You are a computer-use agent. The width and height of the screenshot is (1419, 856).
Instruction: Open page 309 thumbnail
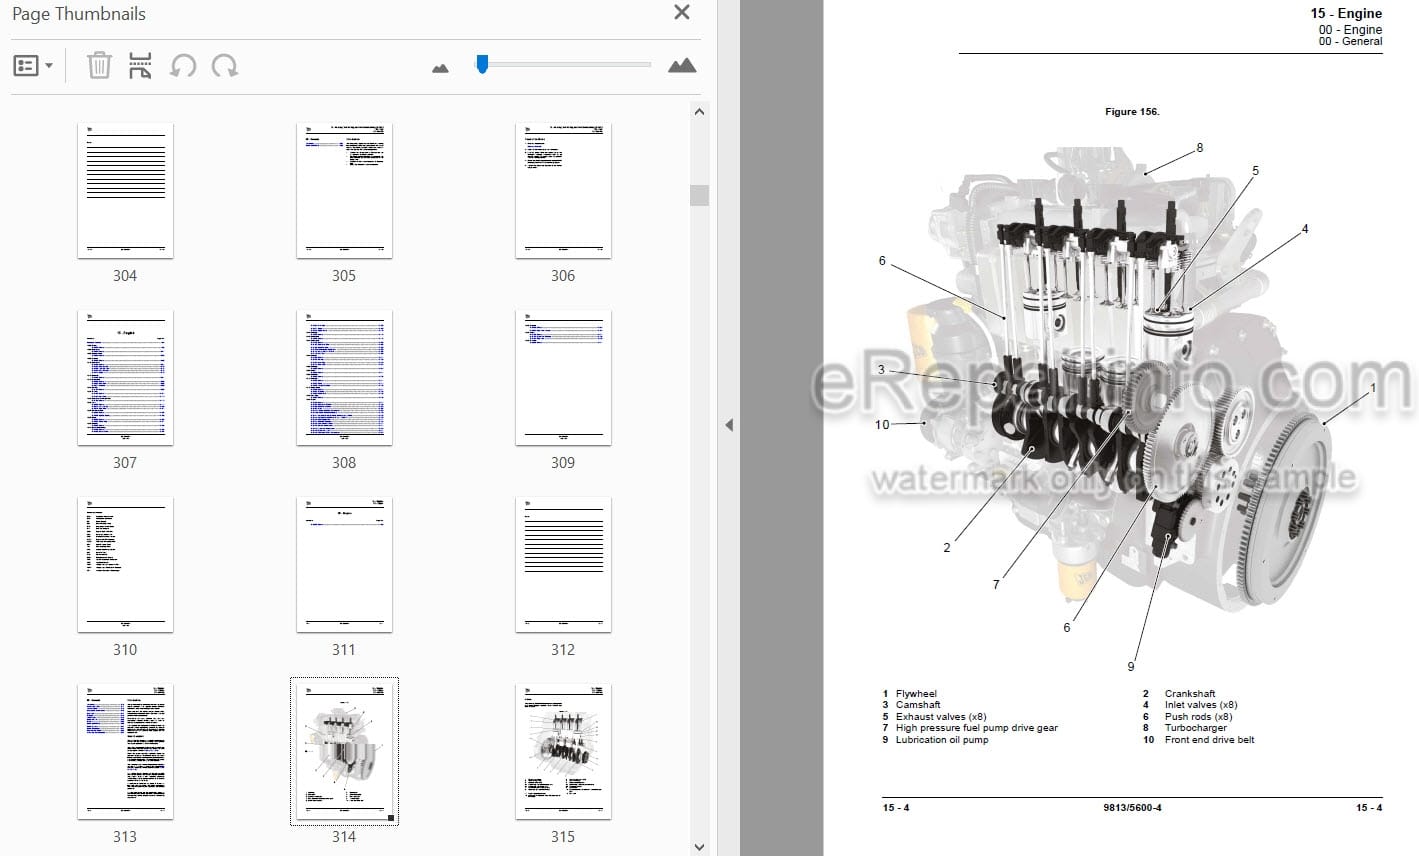coord(563,378)
